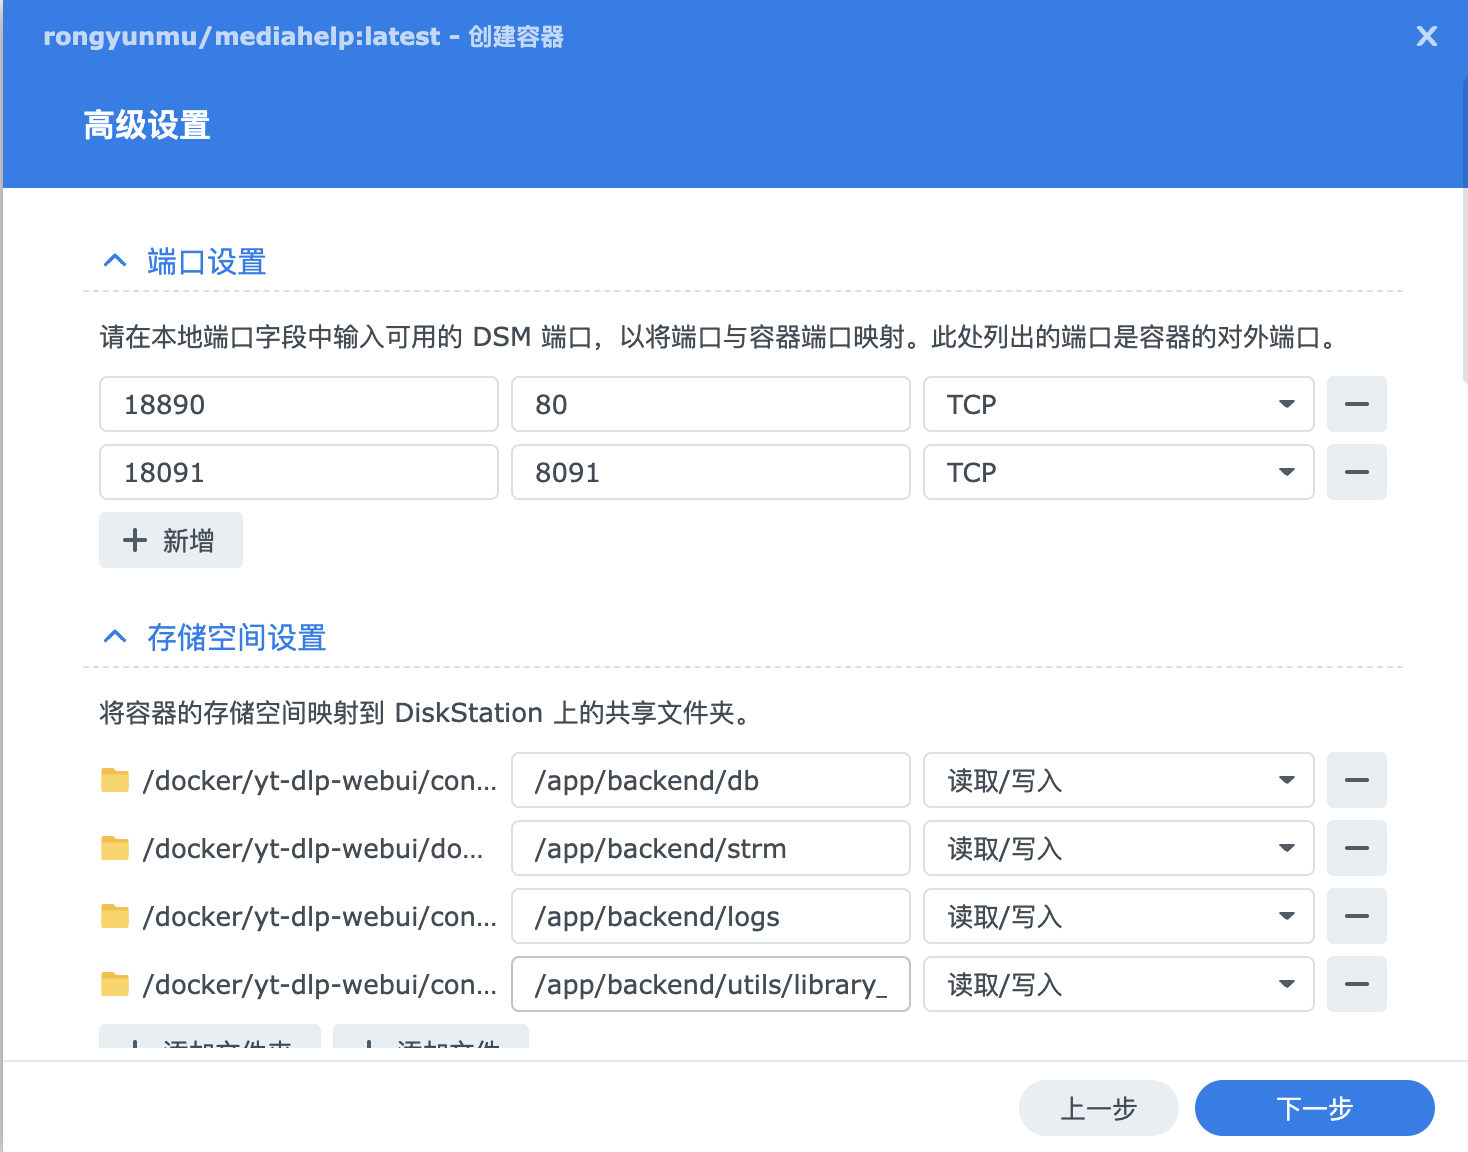Delete the /app/backend/db volume mapping
The width and height of the screenshot is (1468, 1152).
click(x=1356, y=780)
